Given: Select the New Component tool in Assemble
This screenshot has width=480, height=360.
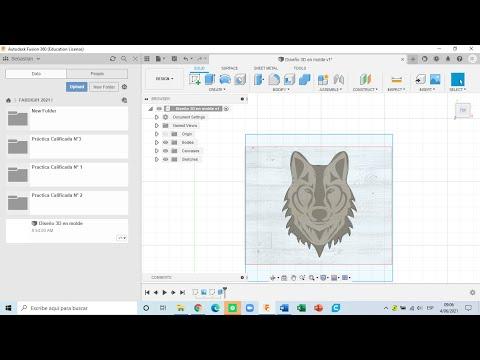Looking at the screenshot, I should (x=323, y=79).
